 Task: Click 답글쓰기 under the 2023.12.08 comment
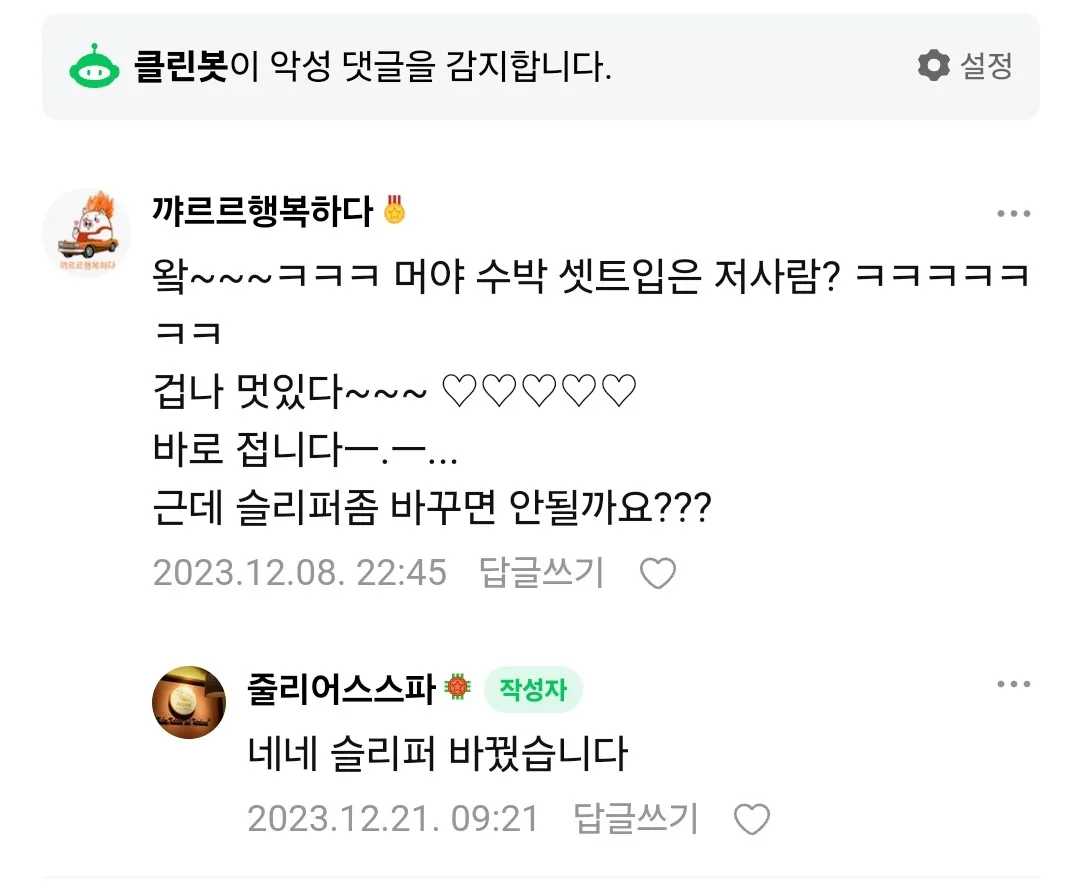(541, 572)
